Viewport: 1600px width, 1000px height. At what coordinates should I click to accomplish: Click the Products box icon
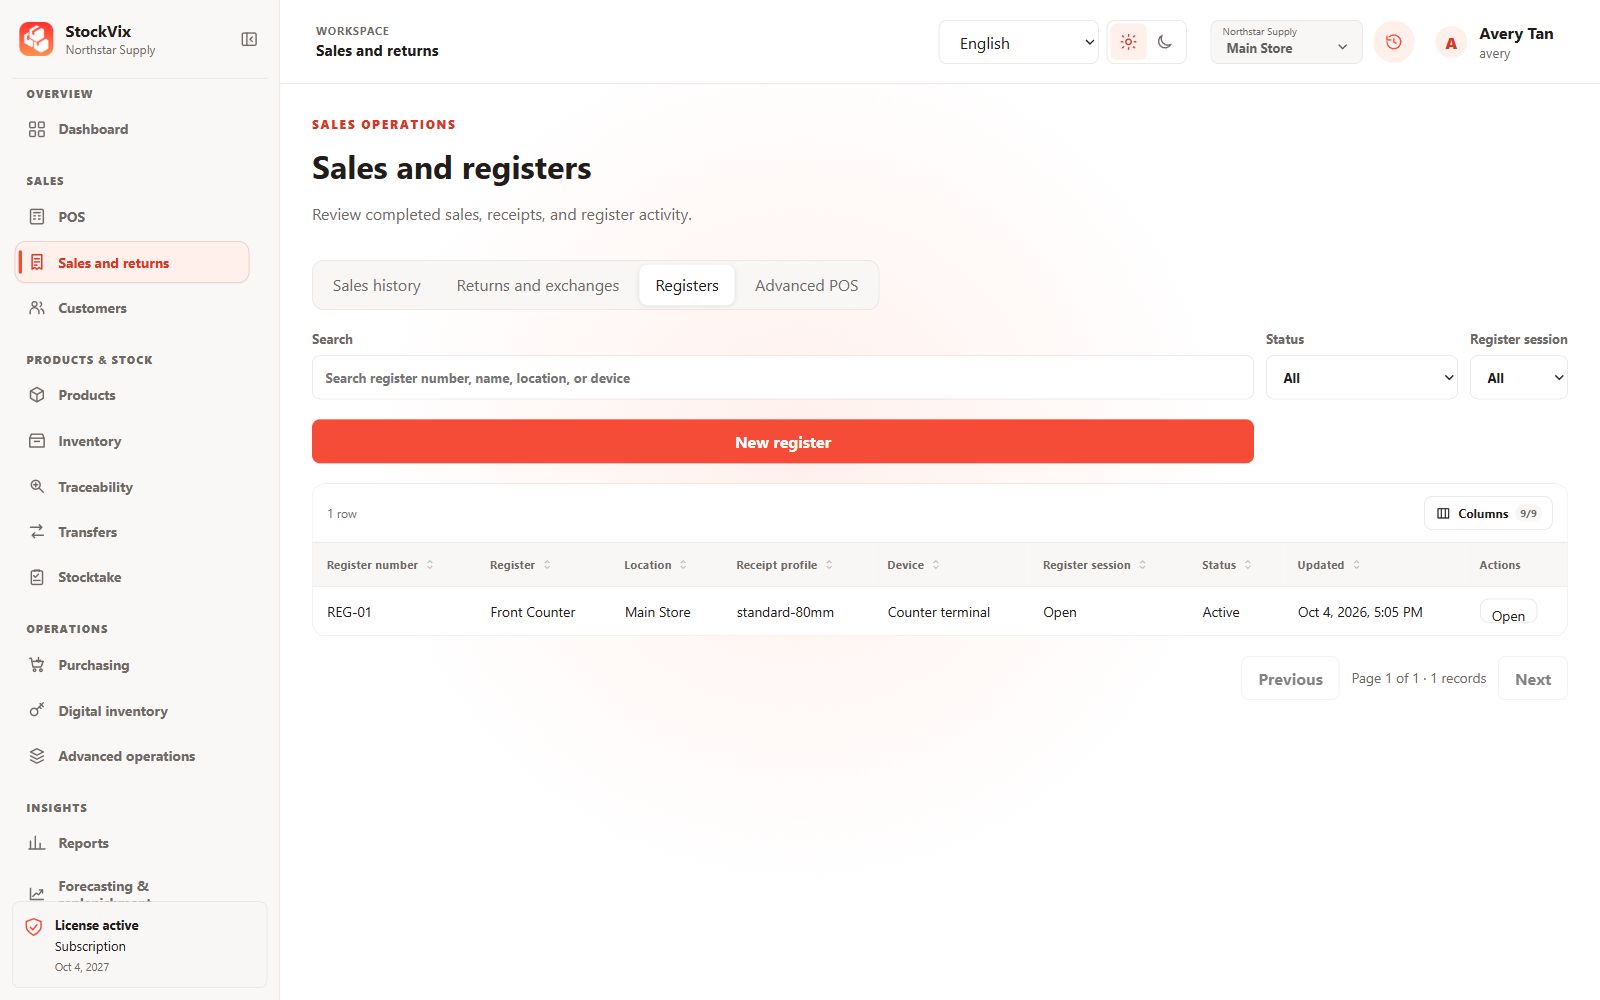[x=37, y=395]
